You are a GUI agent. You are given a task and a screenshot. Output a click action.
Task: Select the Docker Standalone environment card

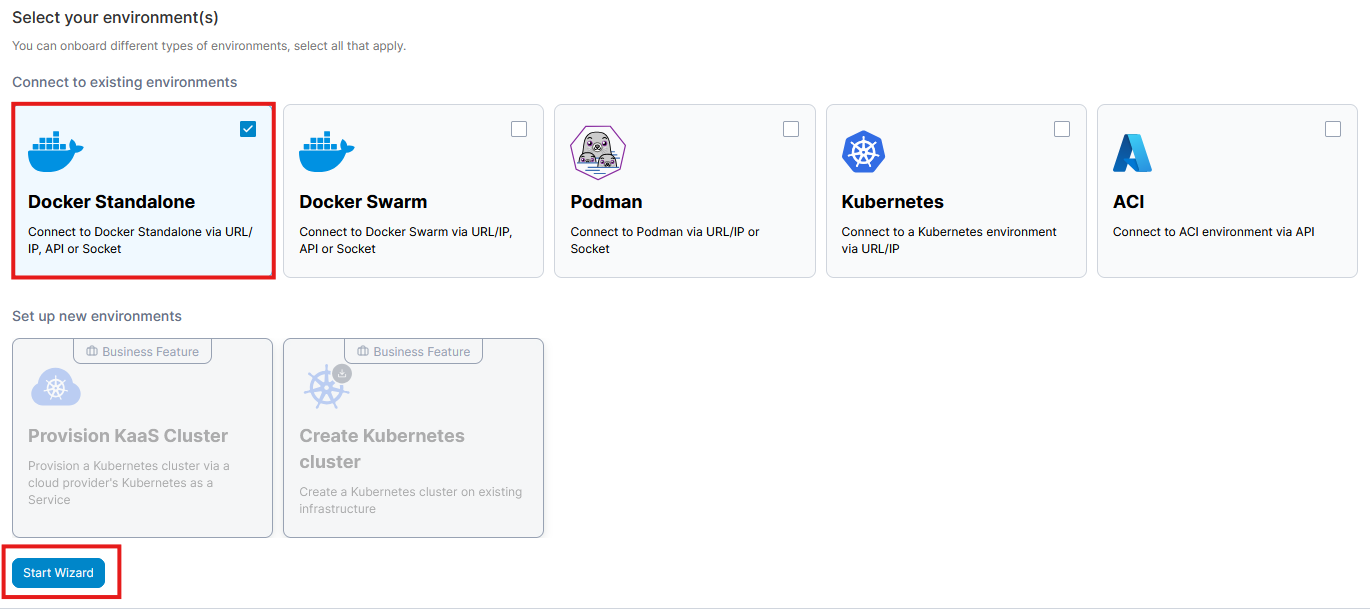[142, 190]
